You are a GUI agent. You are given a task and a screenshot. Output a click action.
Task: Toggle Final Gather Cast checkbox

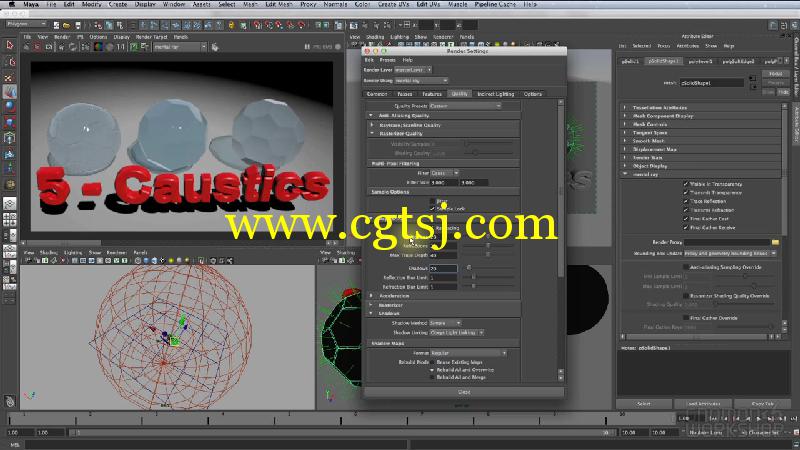[686, 218]
